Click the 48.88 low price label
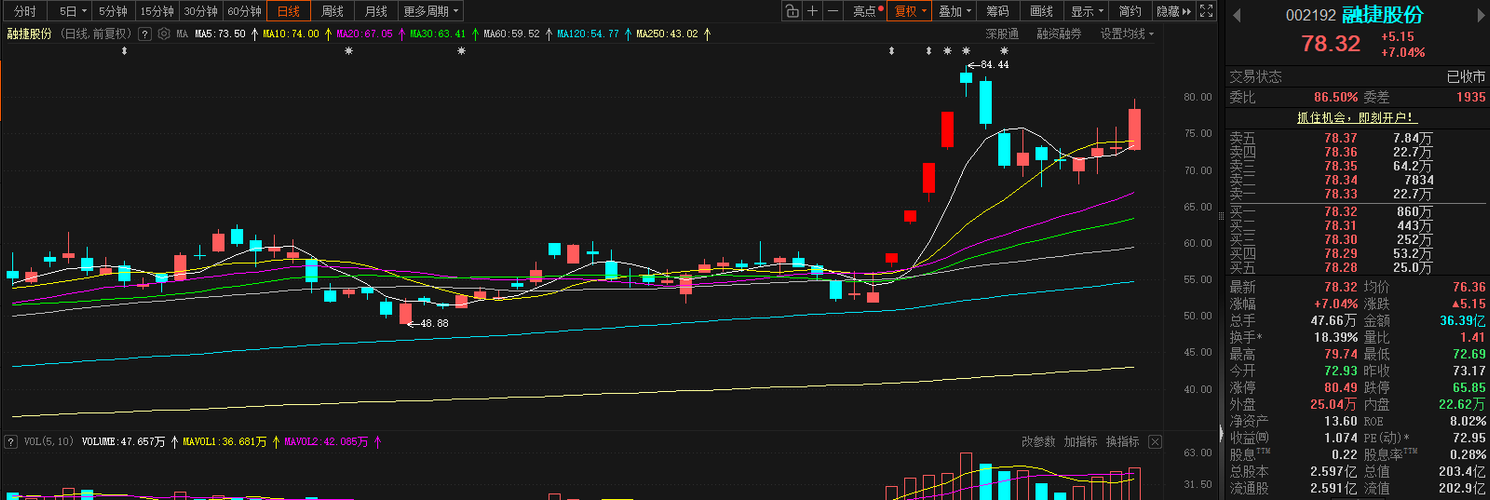The height and width of the screenshot is (500, 1490). (434, 323)
